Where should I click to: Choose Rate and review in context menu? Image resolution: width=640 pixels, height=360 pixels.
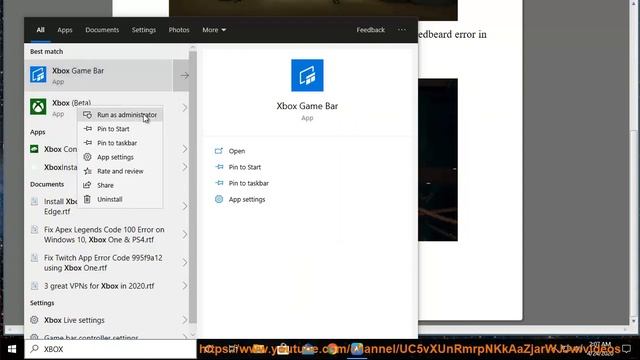120,171
